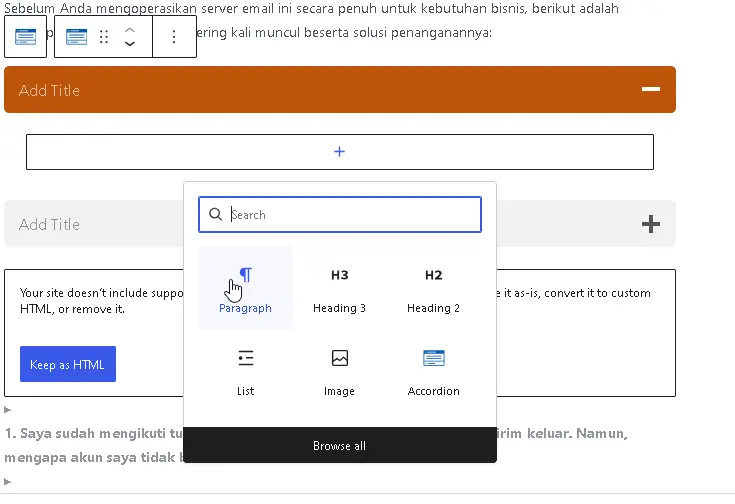Insert an Accordion block
This screenshot has width=735, height=504.
pyautogui.click(x=434, y=371)
